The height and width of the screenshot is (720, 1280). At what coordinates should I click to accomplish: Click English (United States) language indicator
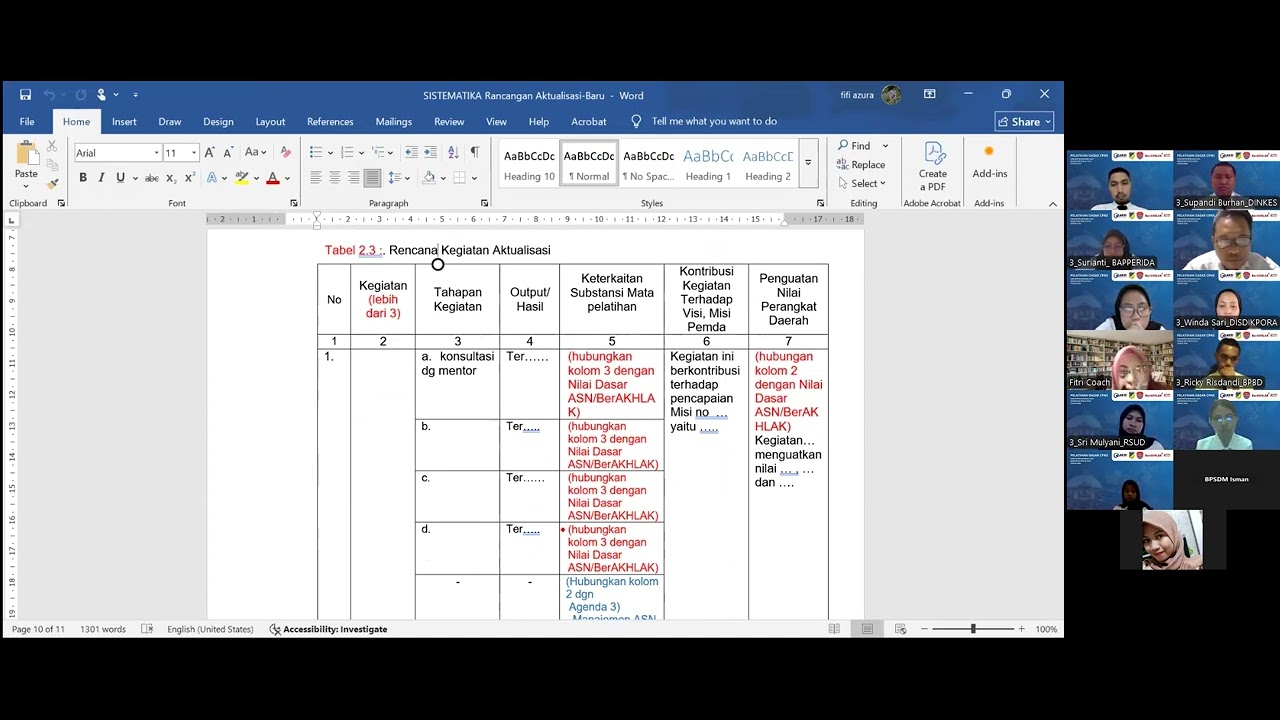pyautogui.click(x=210, y=629)
